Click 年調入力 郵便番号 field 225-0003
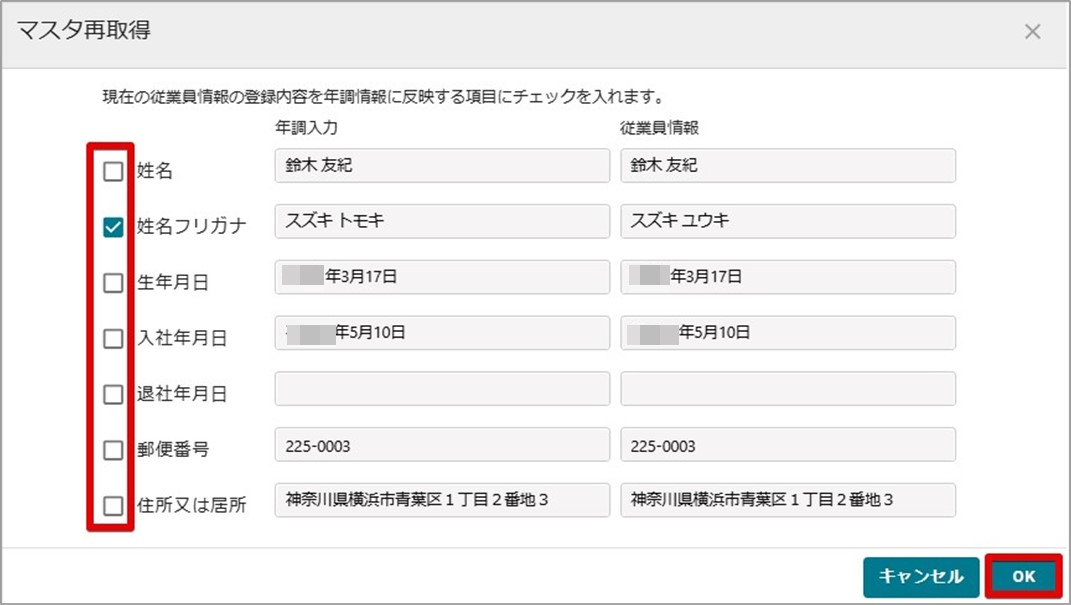 [x=442, y=445]
